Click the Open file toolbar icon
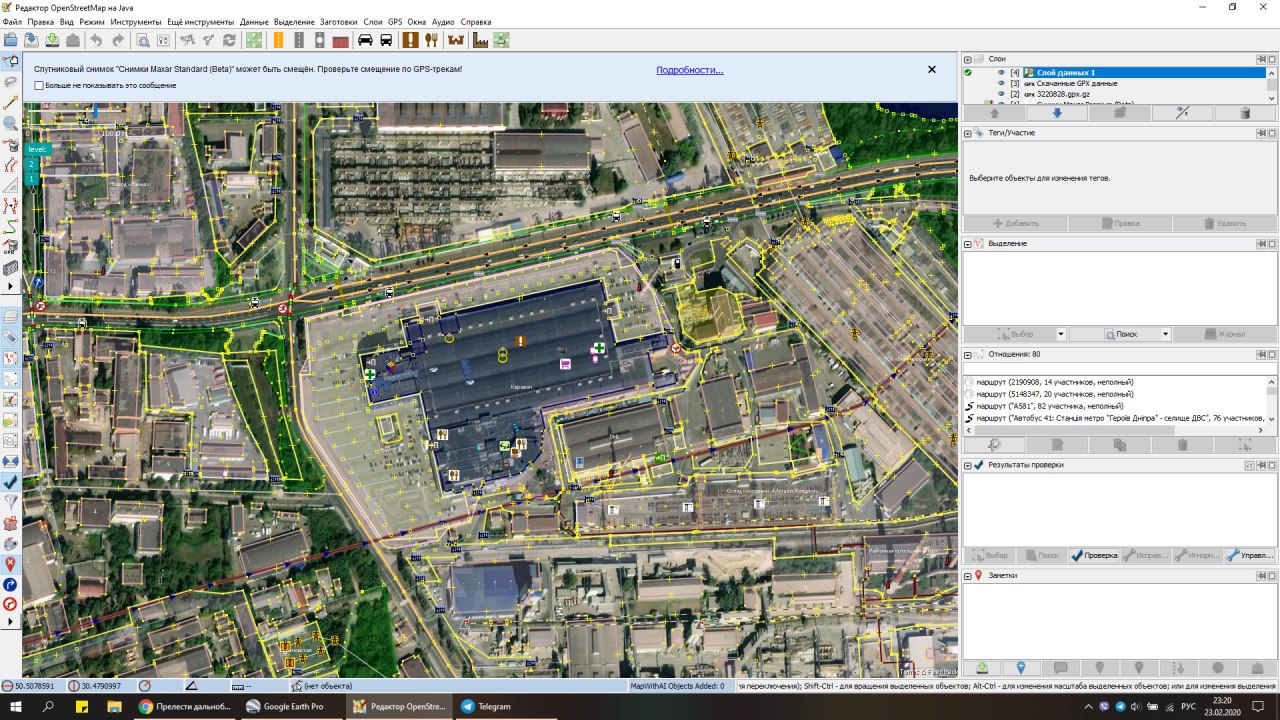The image size is (1280, 720). click(x=11, y=40)
